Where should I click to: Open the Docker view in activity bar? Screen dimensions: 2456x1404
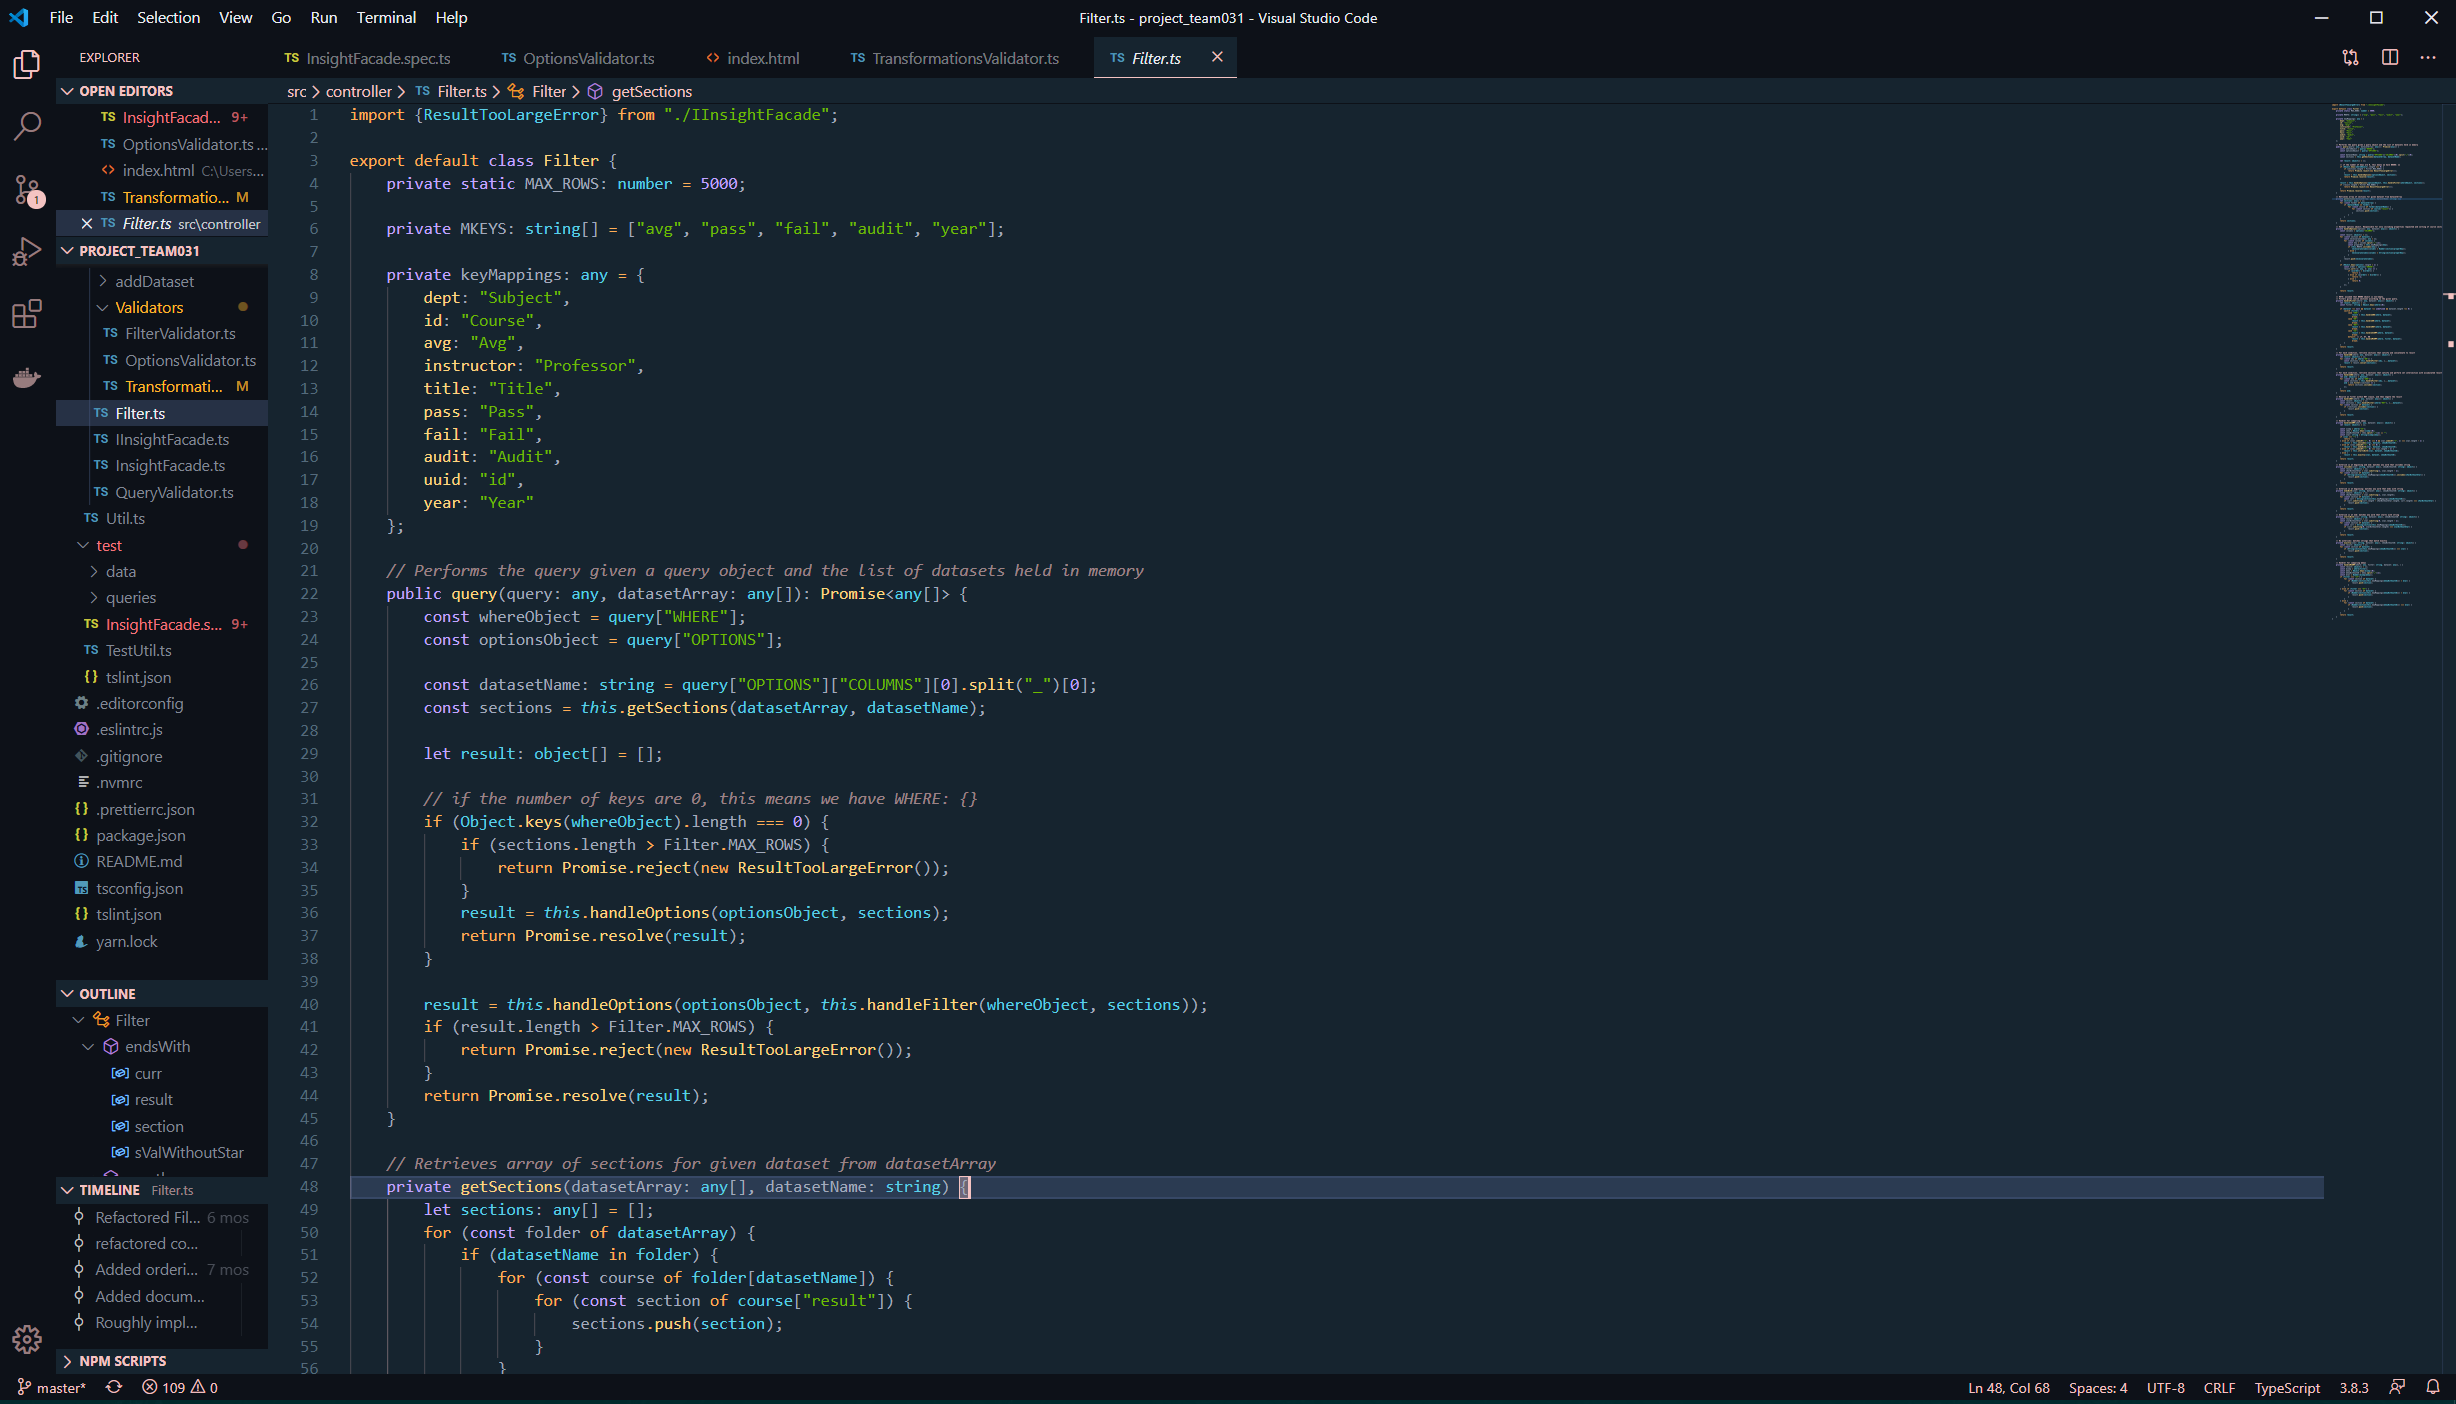27,377
